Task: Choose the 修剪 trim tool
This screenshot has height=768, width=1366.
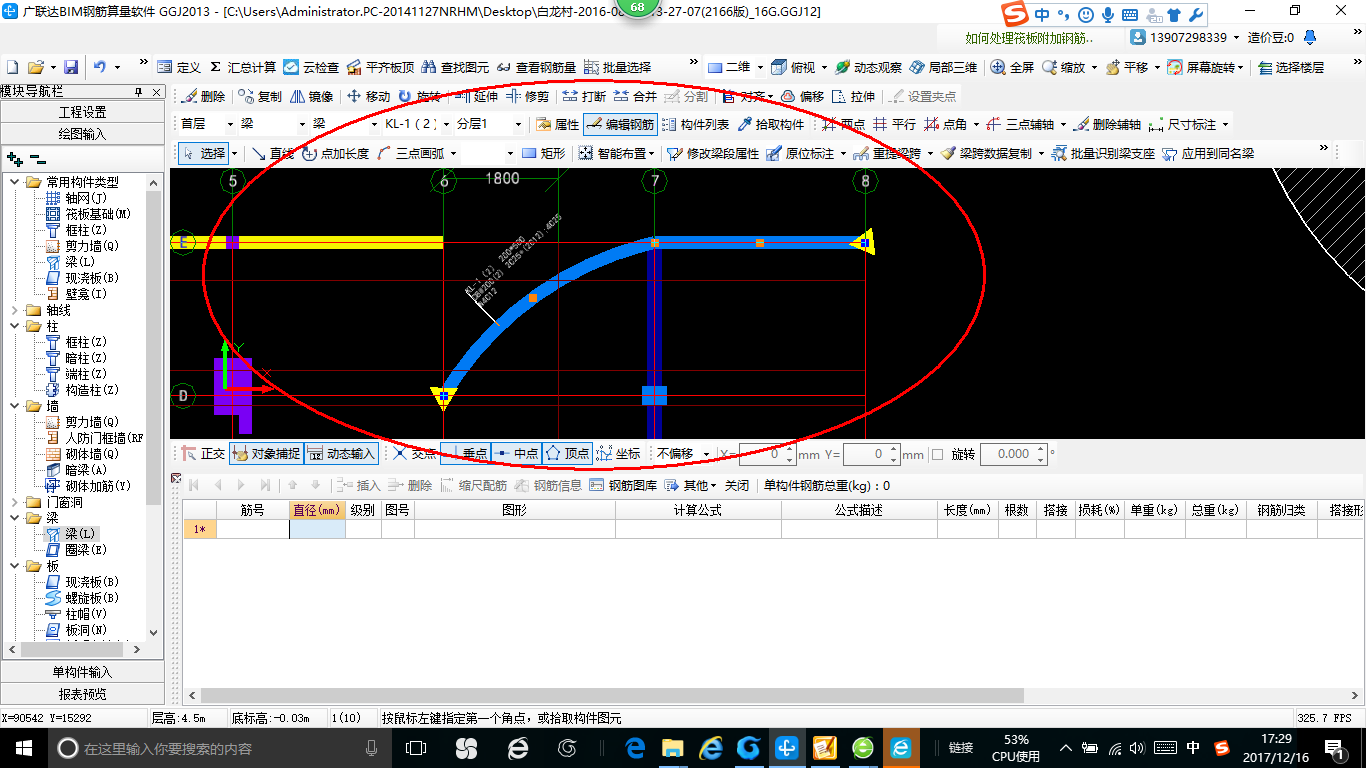Action: (x=527, y=97)
